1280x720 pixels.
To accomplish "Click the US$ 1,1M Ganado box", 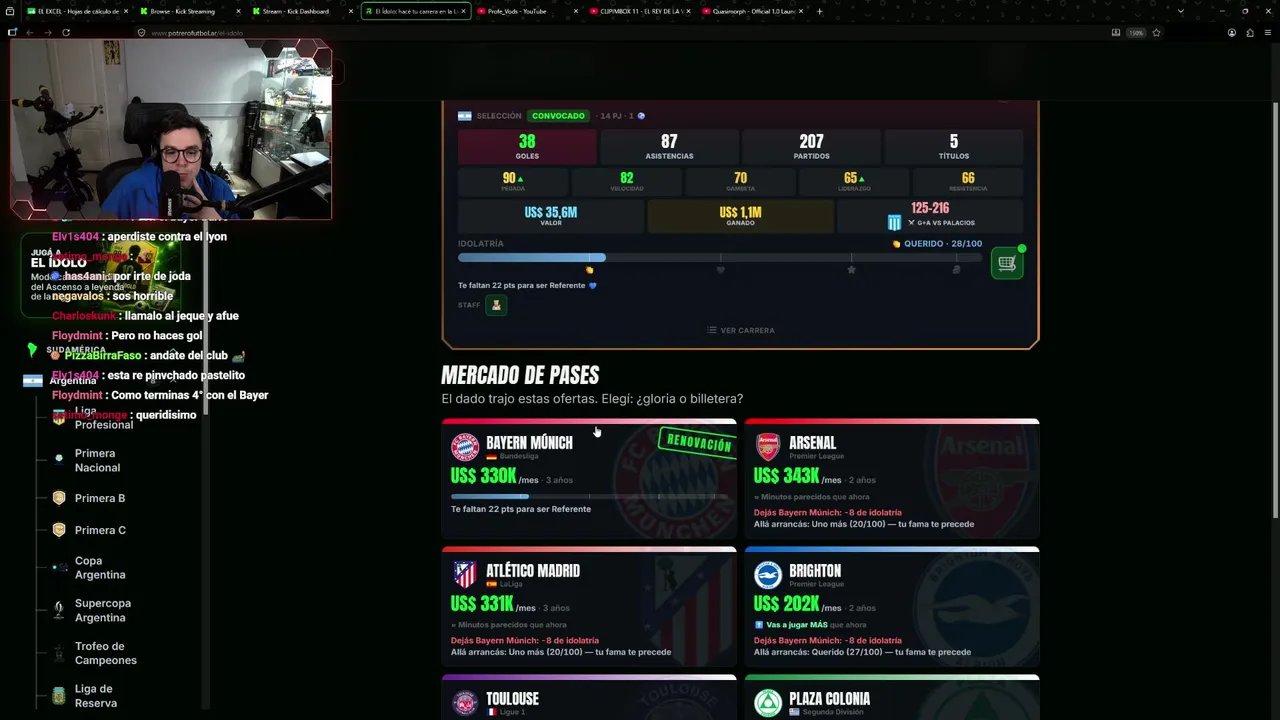I will click(x=740, y=216).
